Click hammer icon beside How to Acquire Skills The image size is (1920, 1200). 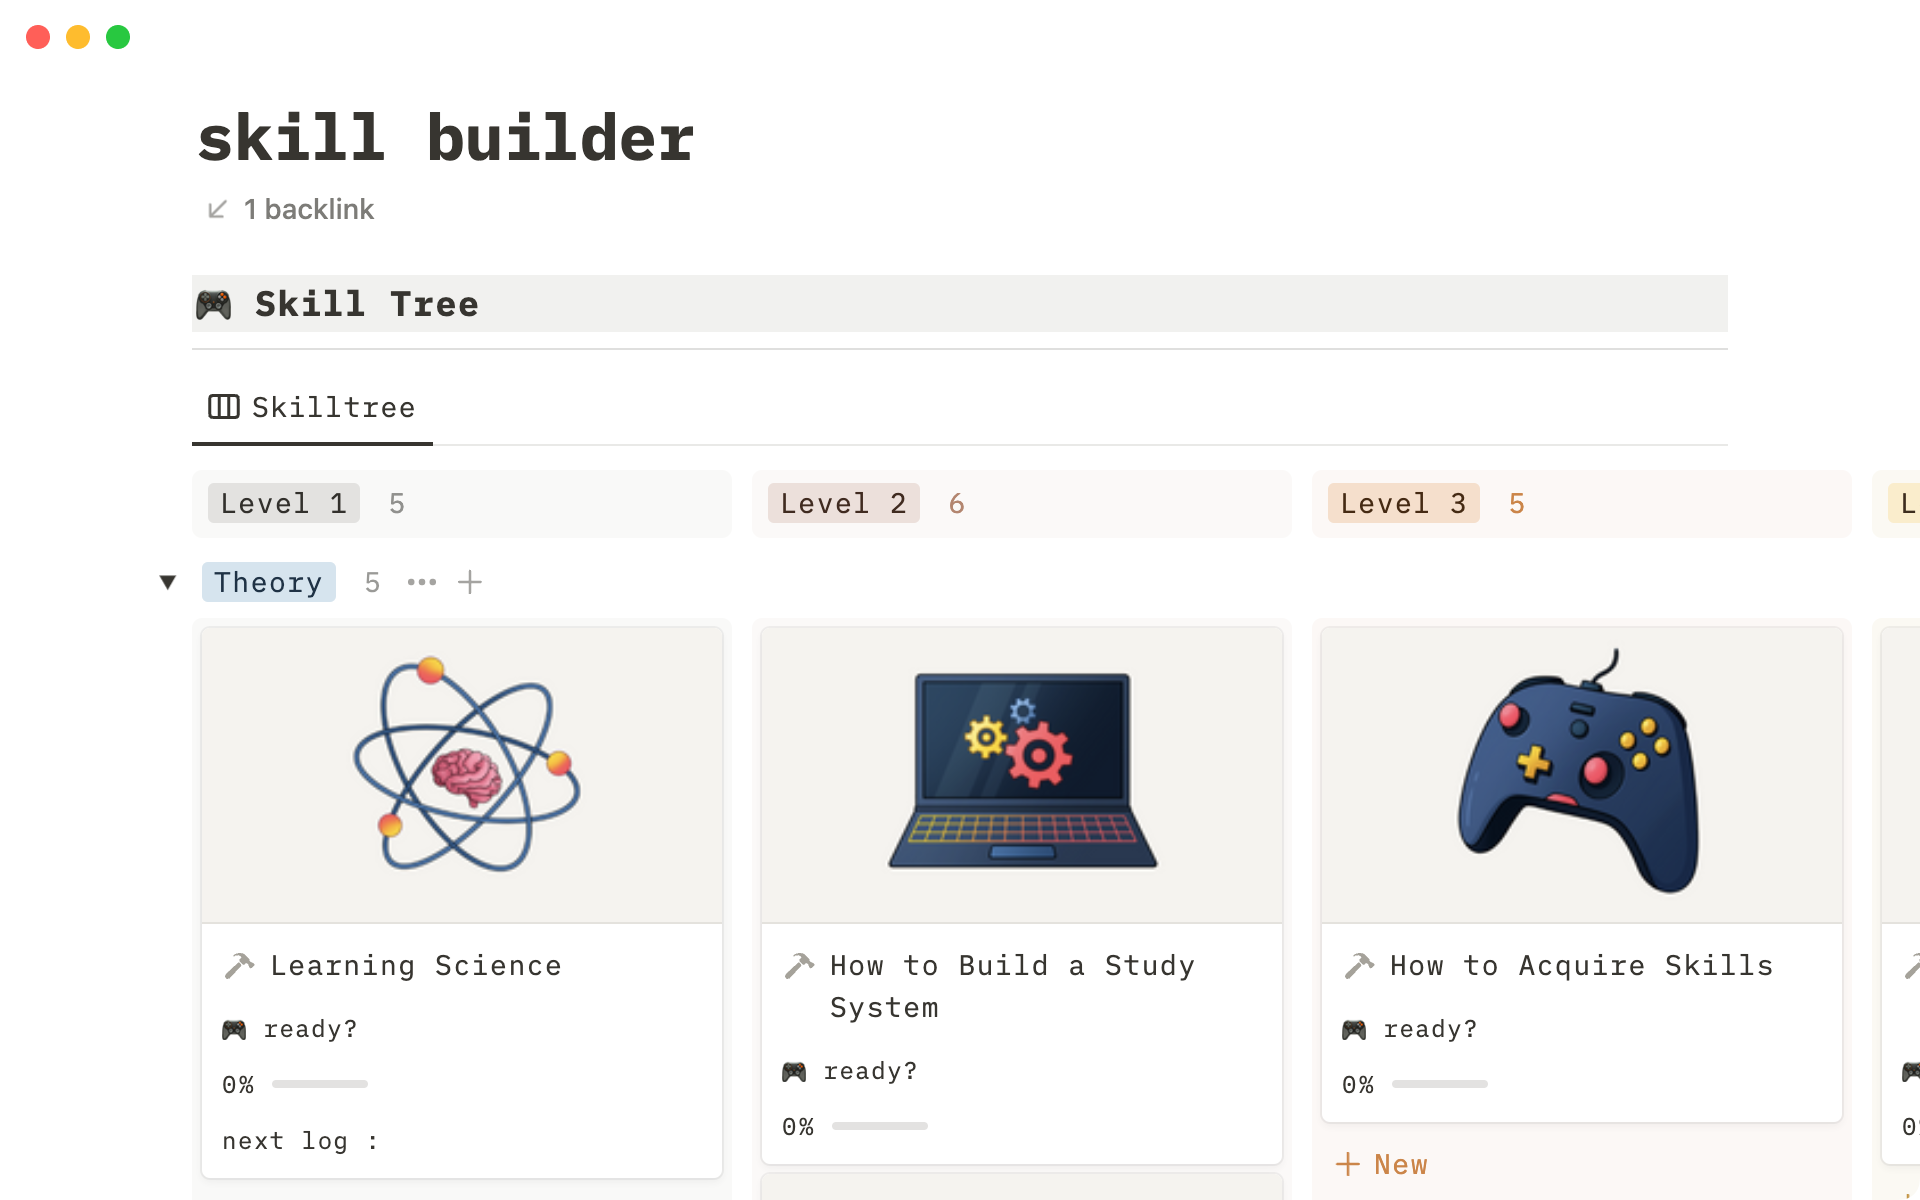coord(1359,965)
